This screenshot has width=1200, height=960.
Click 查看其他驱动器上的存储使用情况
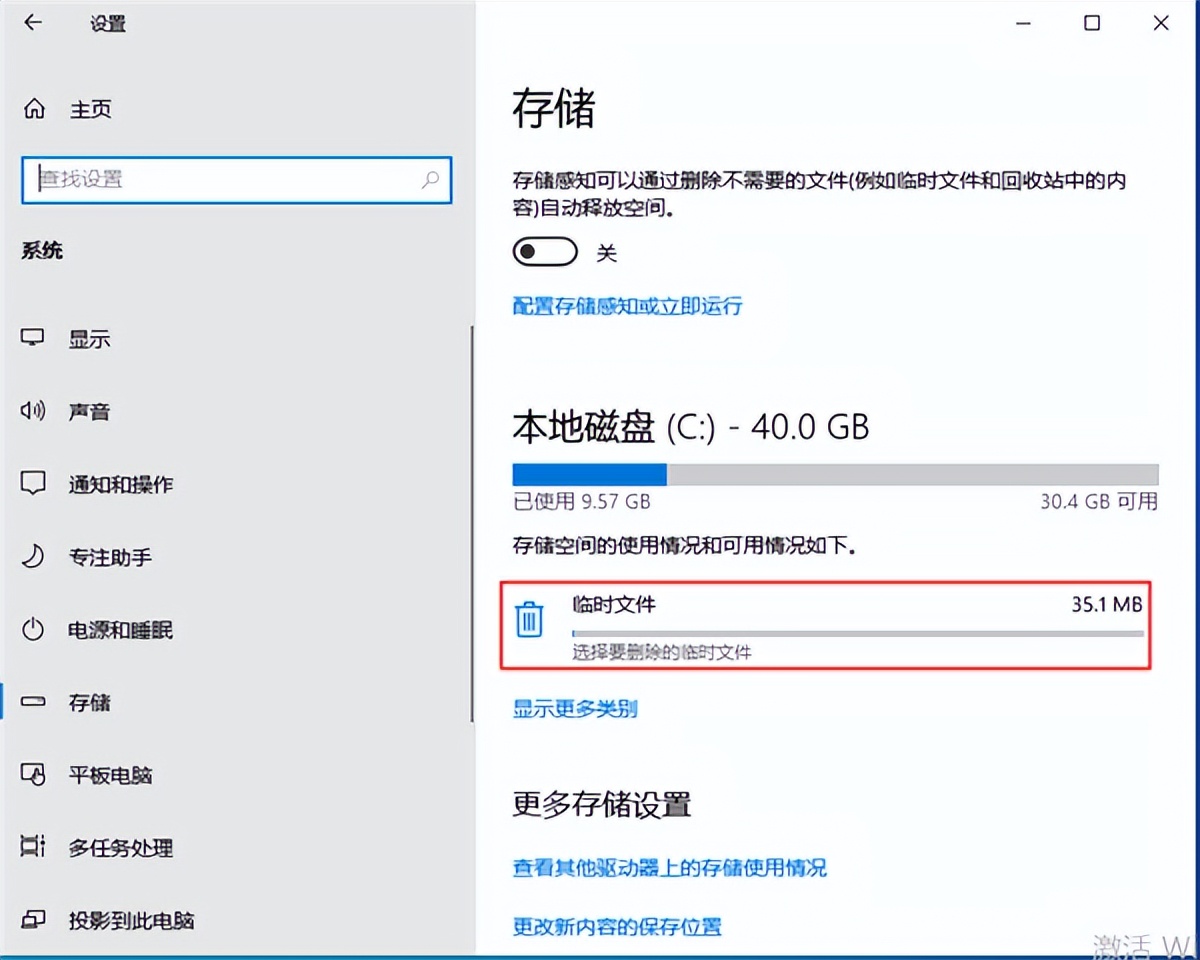[x=667, y=869]
